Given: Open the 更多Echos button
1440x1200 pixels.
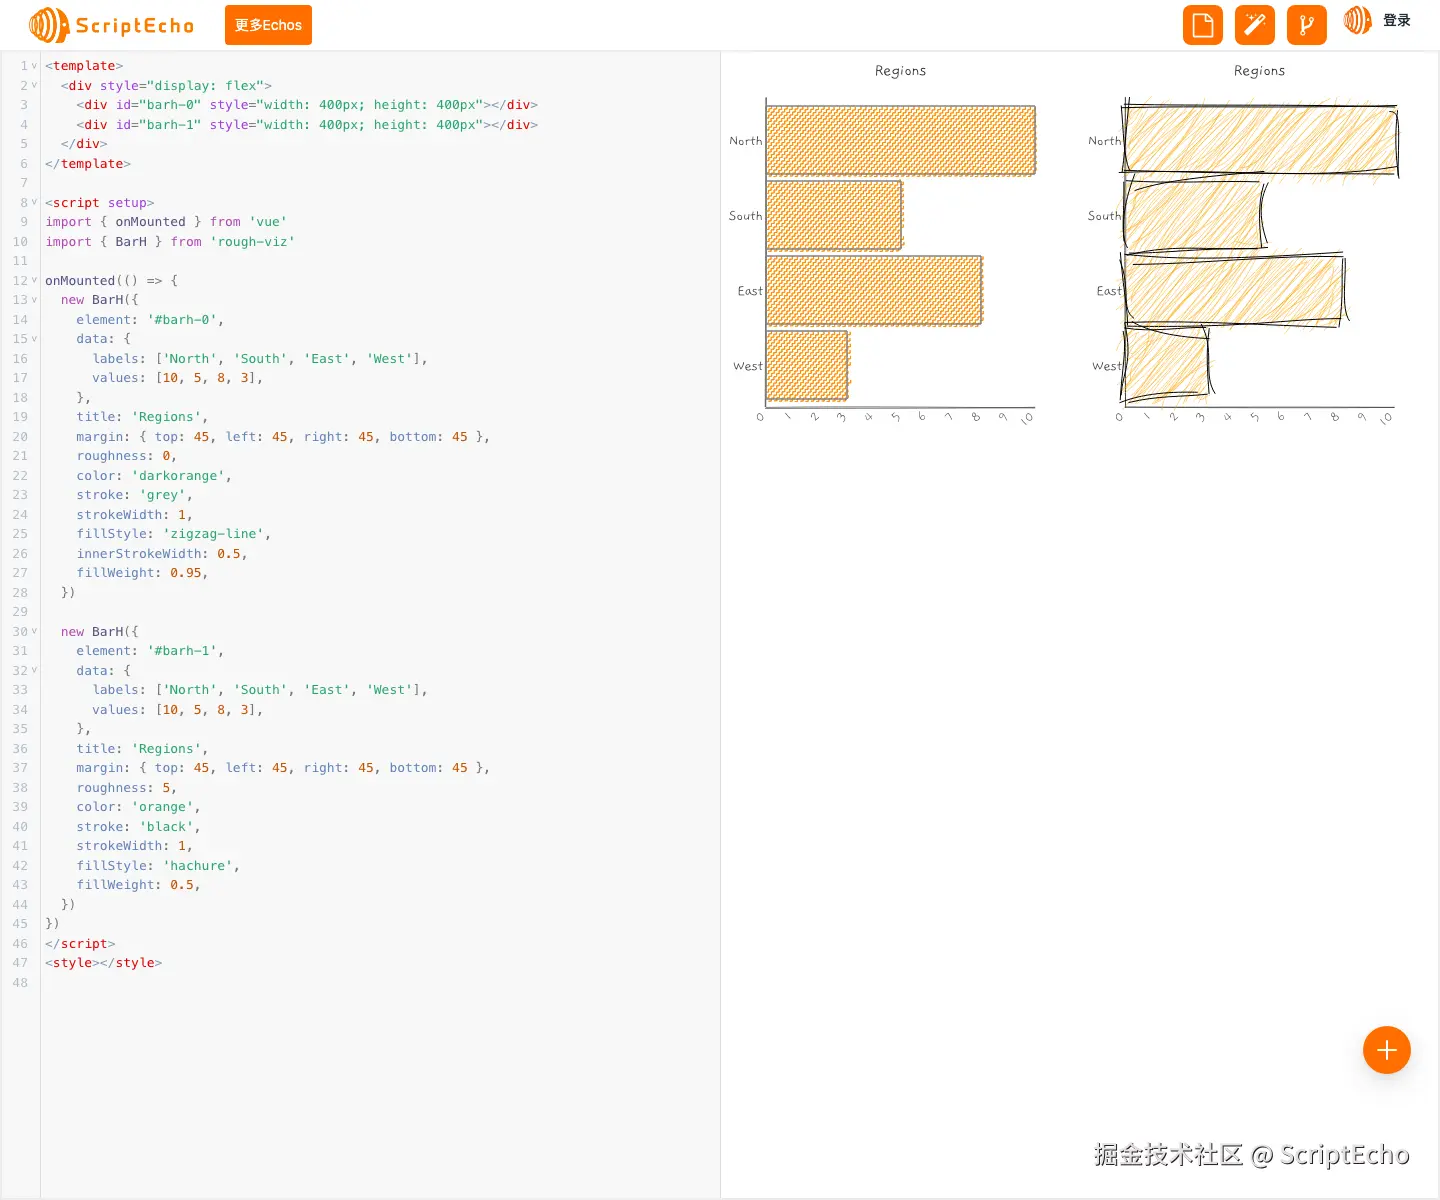Looking at the screenshot, I should click(x=268, y=25).
